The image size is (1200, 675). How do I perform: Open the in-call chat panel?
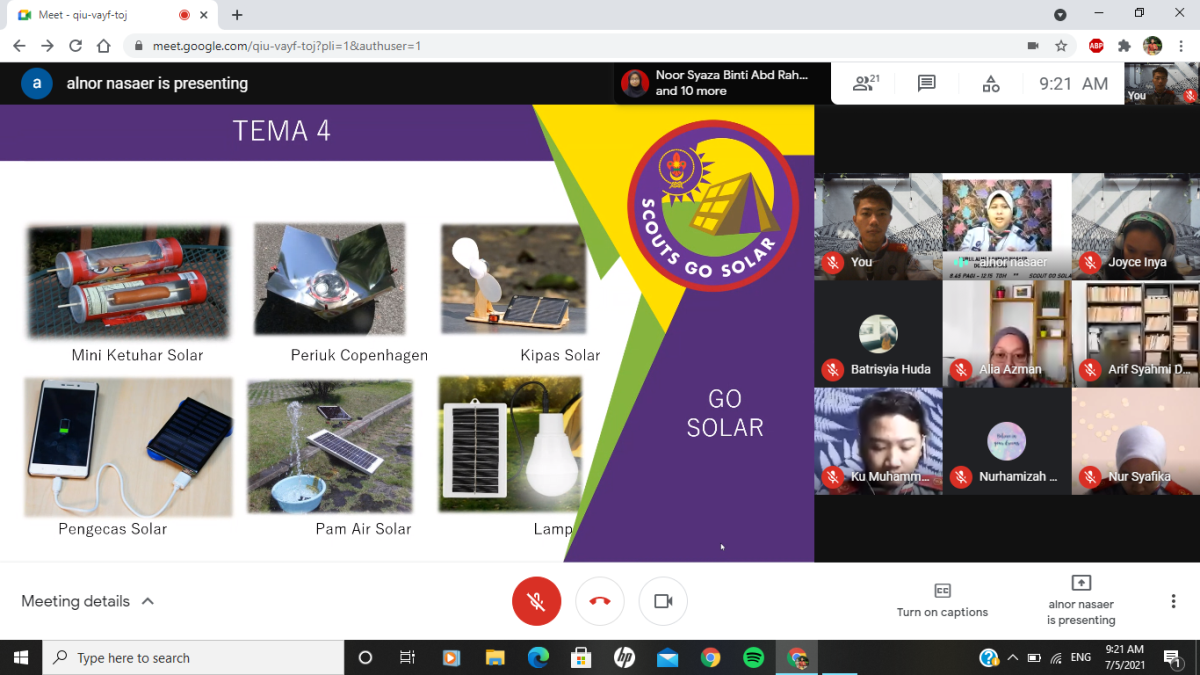pyautogui.click(x=926, y=83)
